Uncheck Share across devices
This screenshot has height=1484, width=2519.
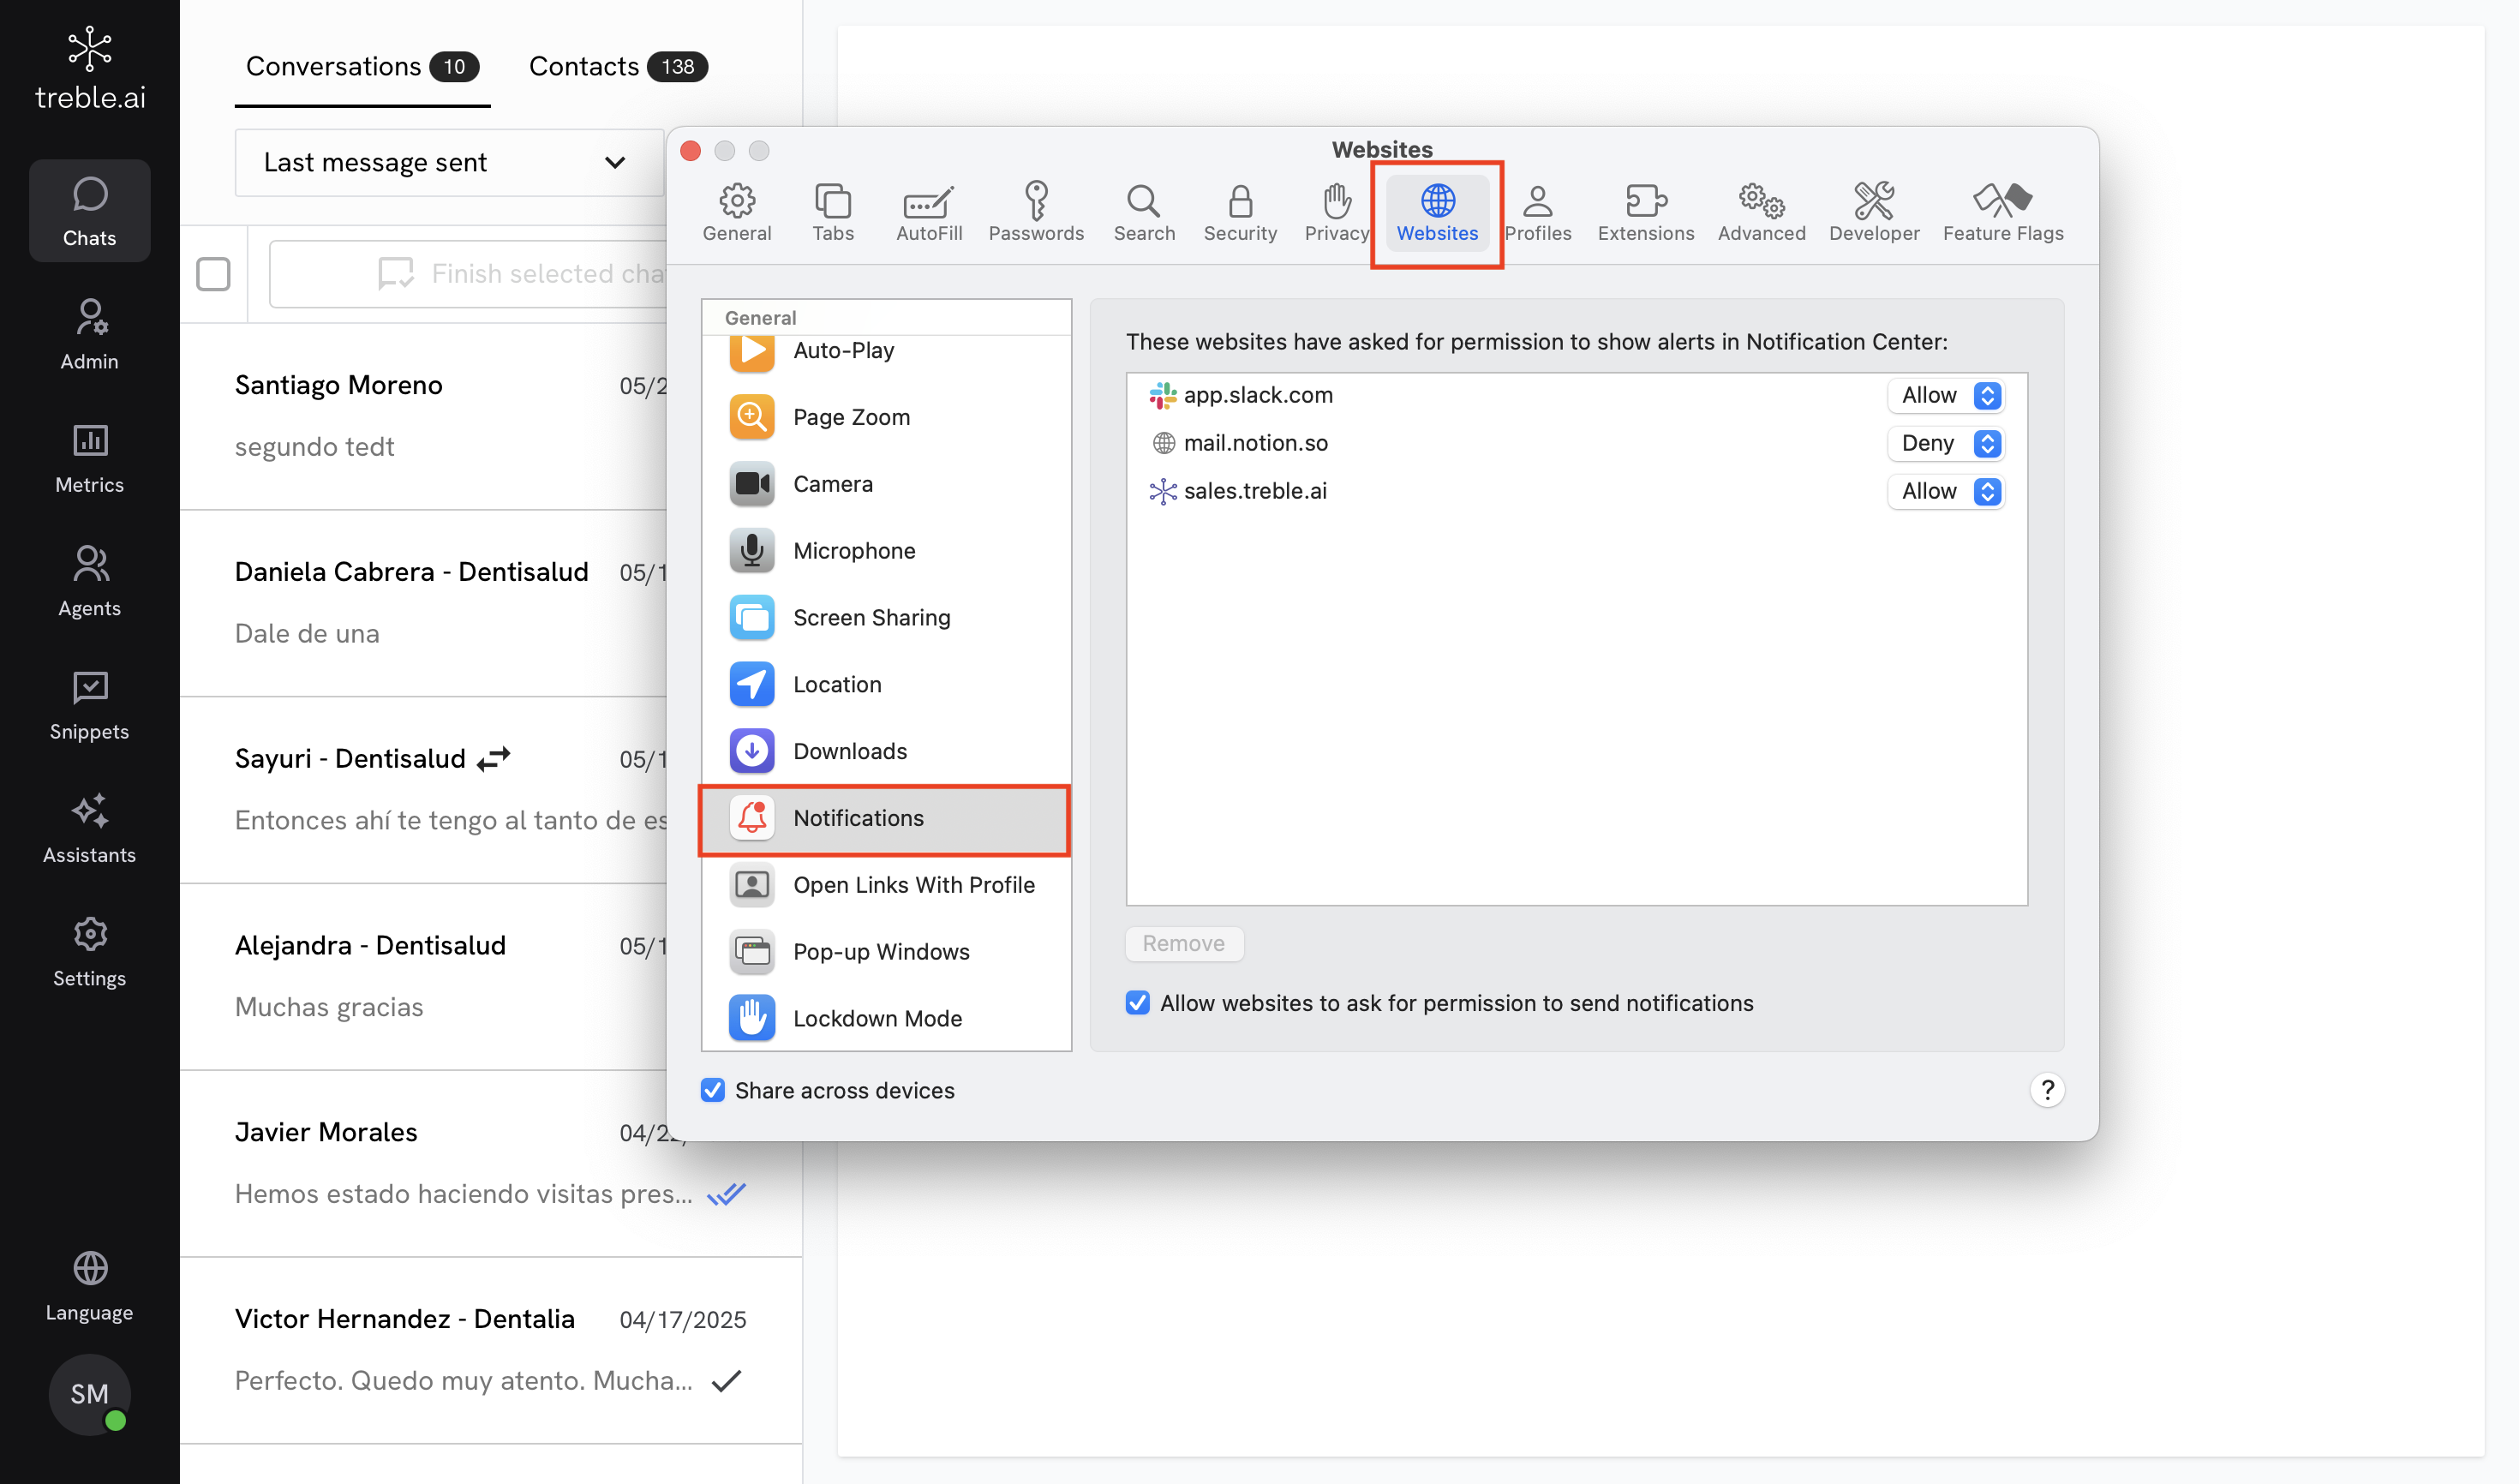click(x=712, y=1090)
